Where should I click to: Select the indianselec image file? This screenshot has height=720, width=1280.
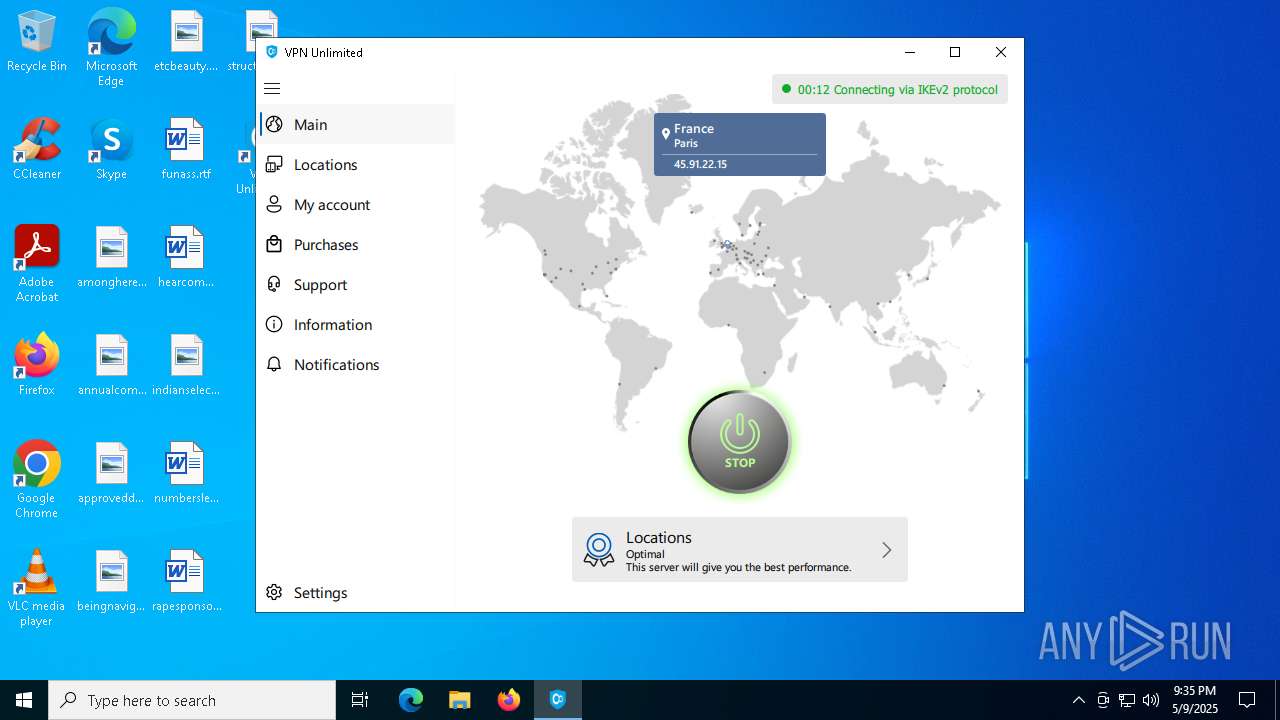click(x=186, y=365)
